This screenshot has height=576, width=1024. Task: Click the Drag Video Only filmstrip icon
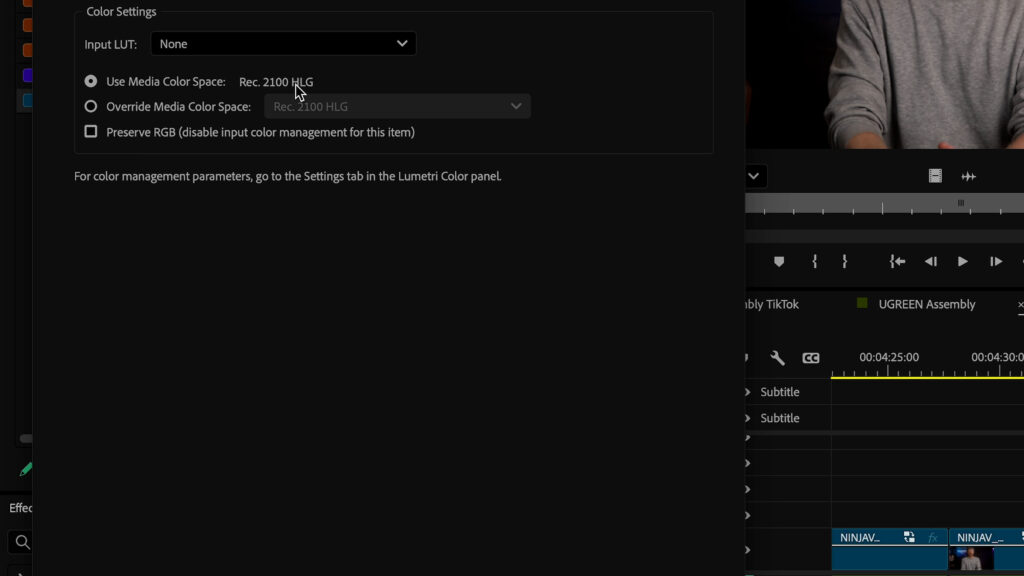tap(935, 176)
